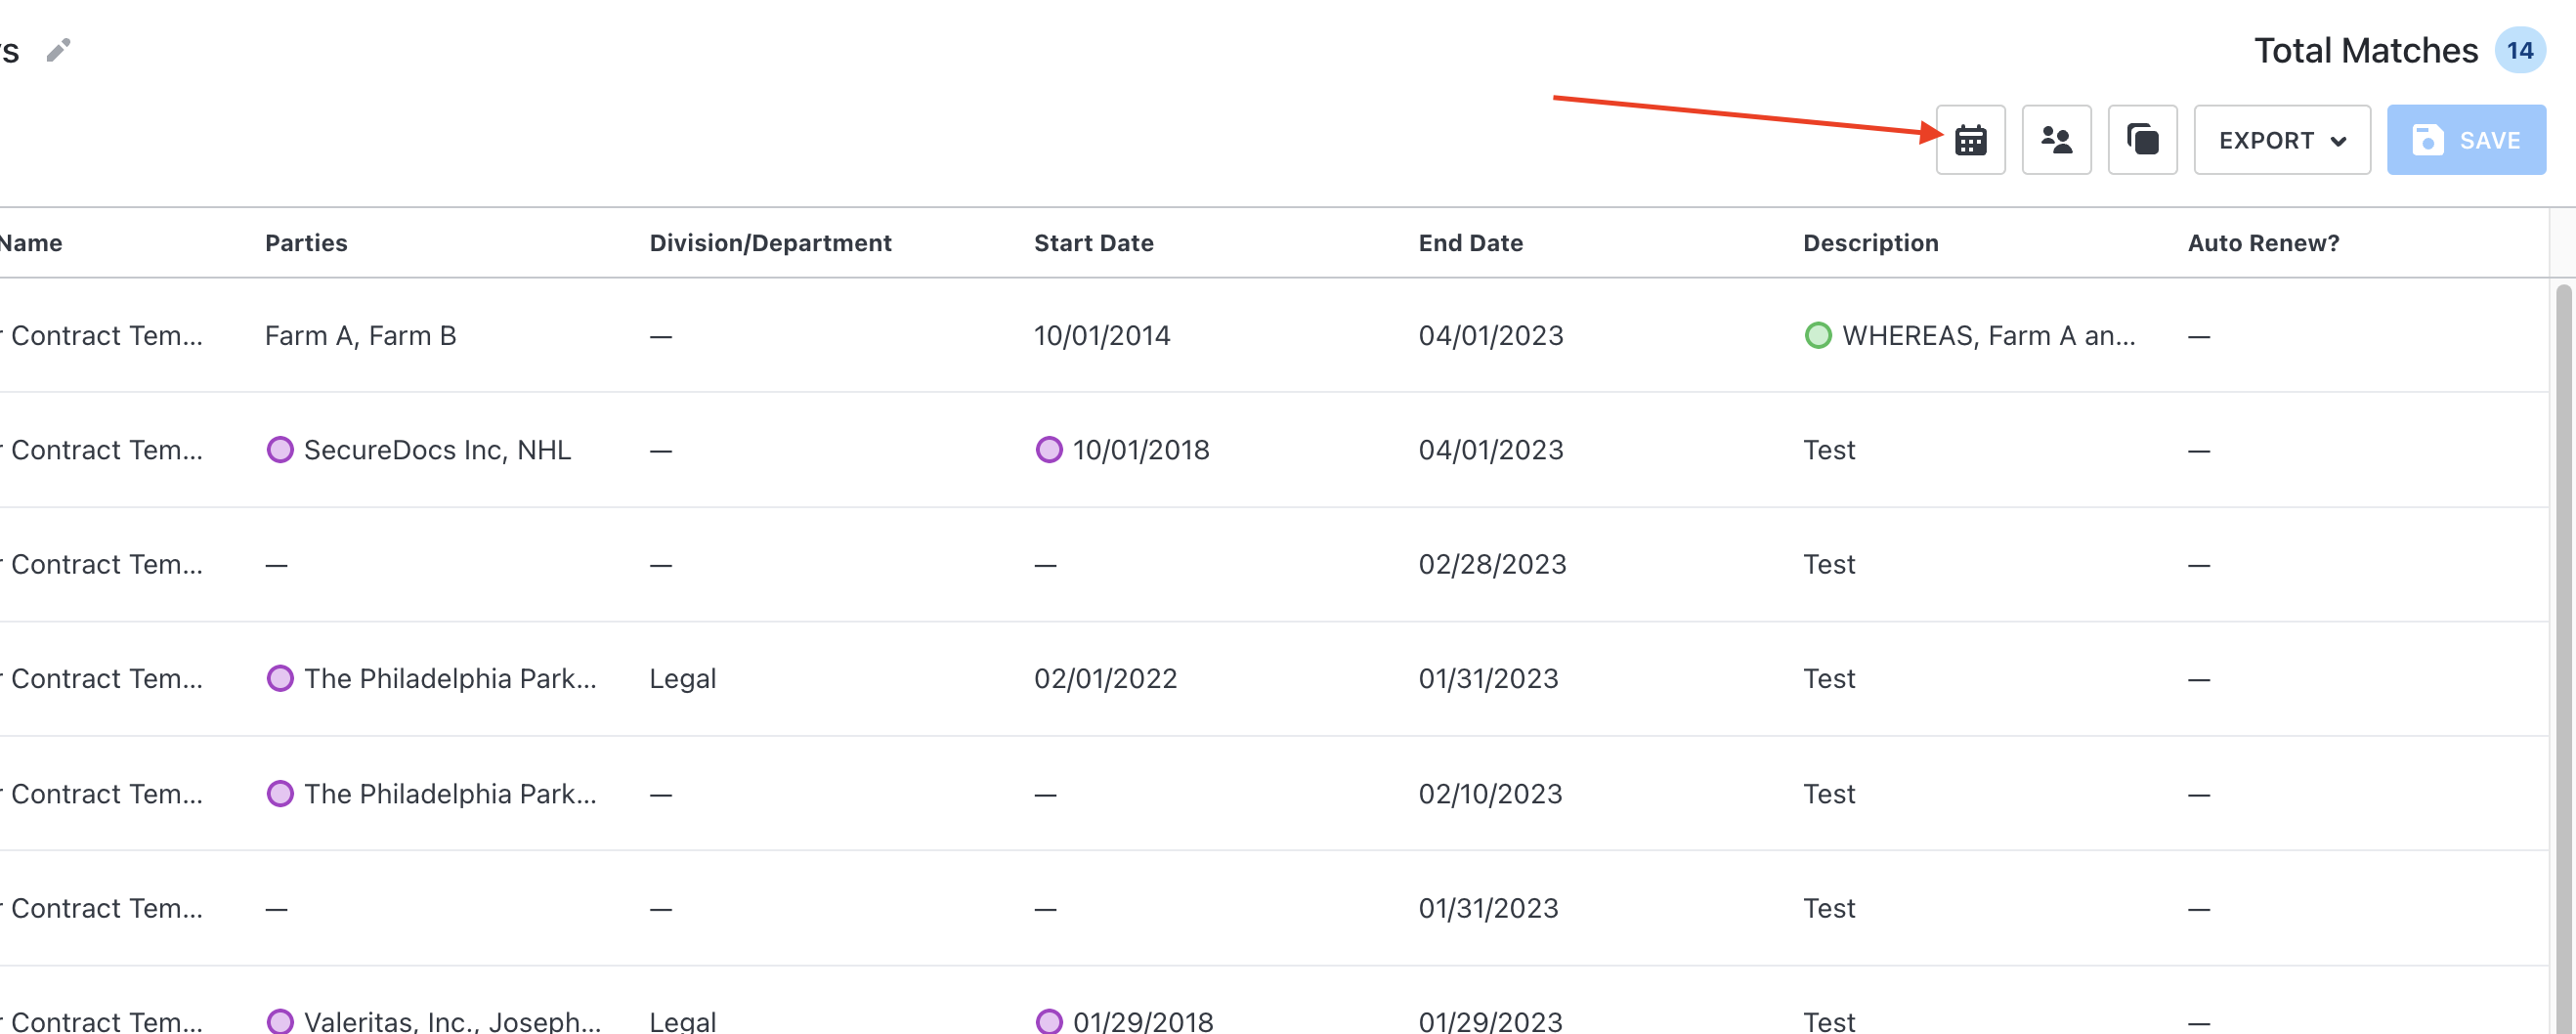This screenshot has width=2576, height=1034.
Task: Select the 01/29/2023 end date cell
Action: tap(1489, 1021)
